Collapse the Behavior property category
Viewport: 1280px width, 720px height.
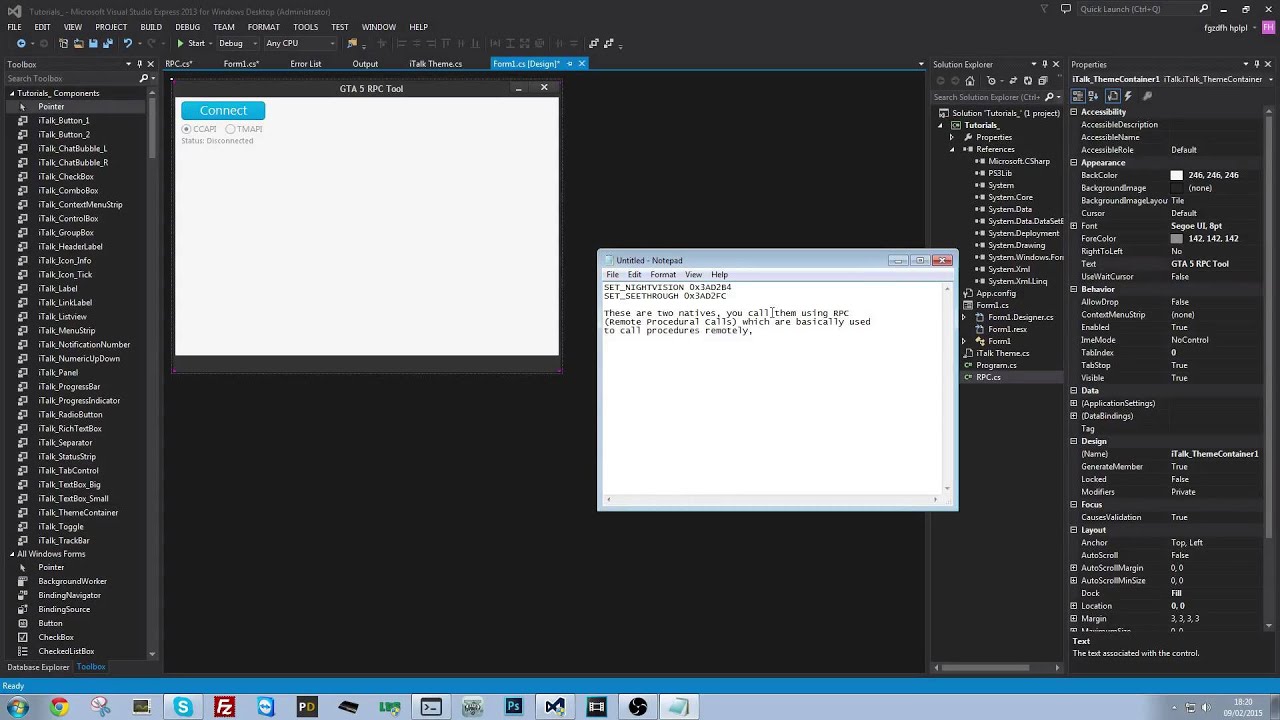[1074, 289]
